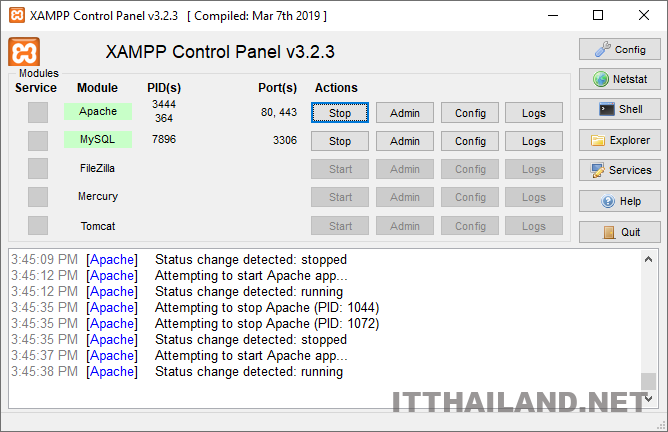The height and width of the screenshot is (432, 668).
Task: Click Tomcat Logs button
Action: (534, 226)
